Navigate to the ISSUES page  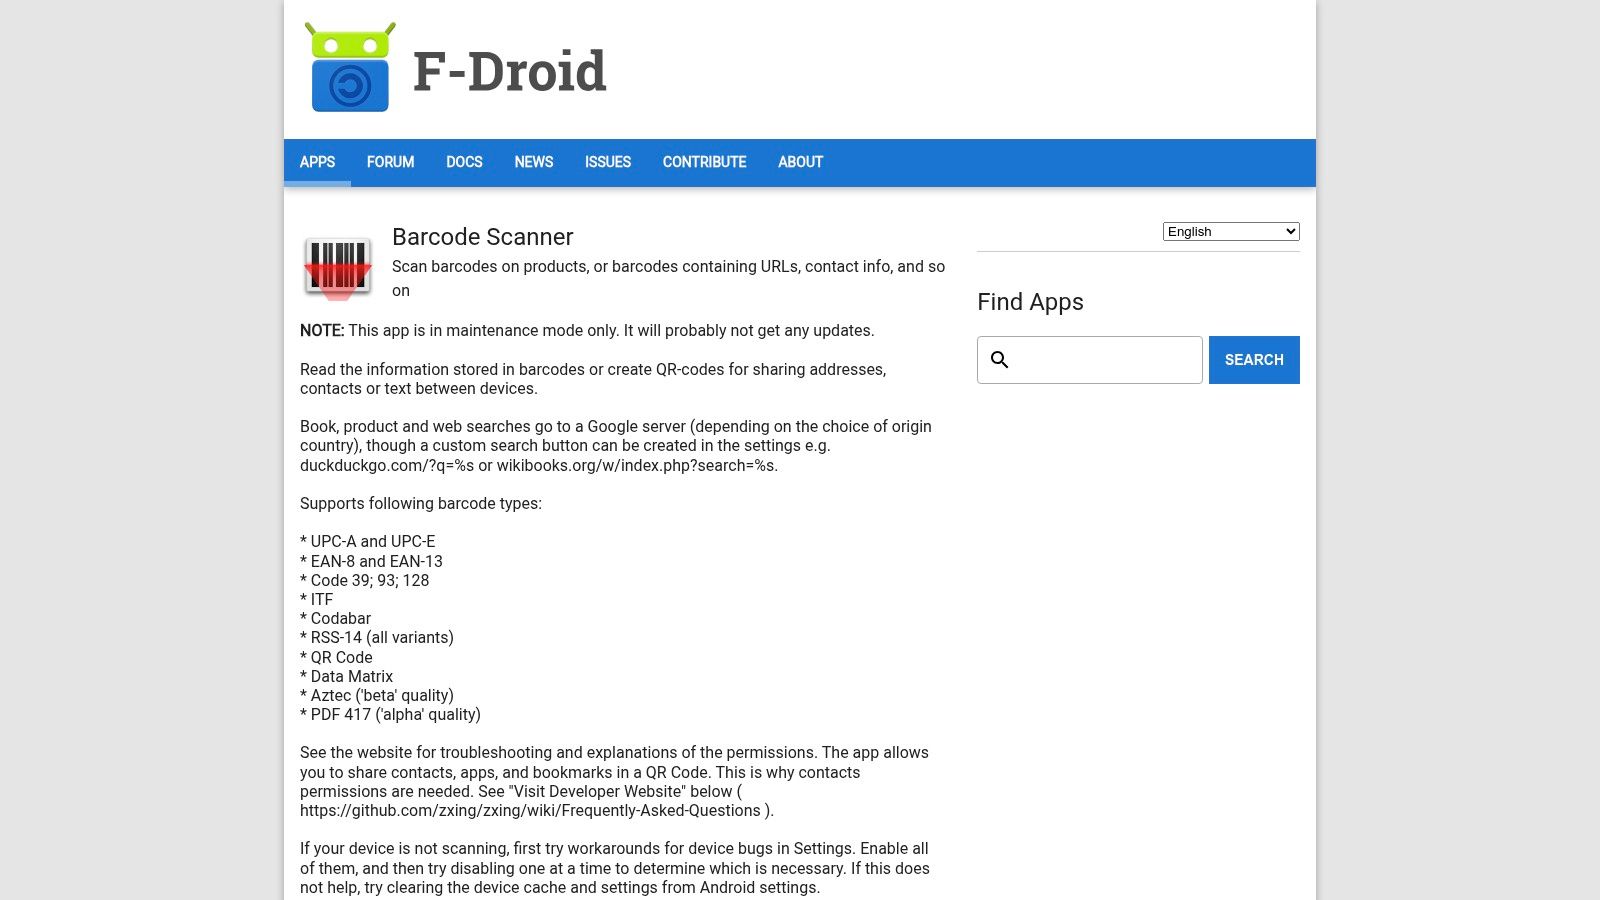pyautogui.click(x=607, y=162)
